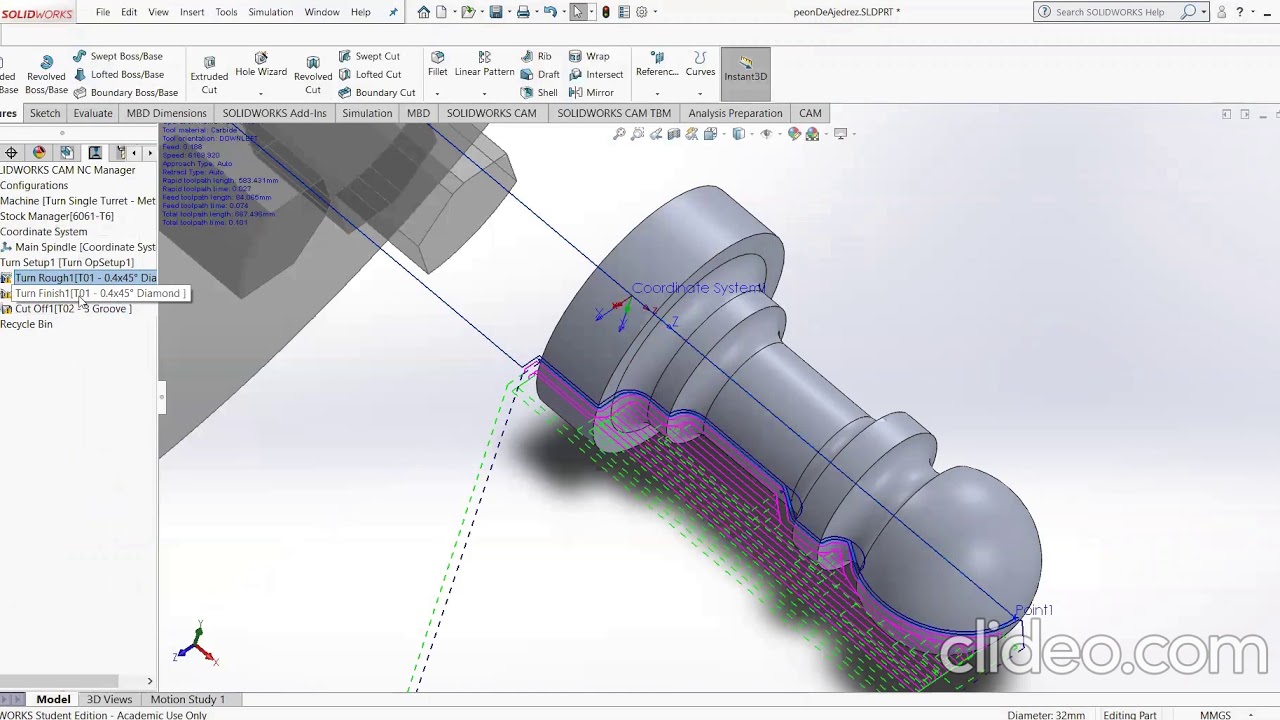Click the Draft feature tool
The image size is (1280, 720).
coord(540,74)
